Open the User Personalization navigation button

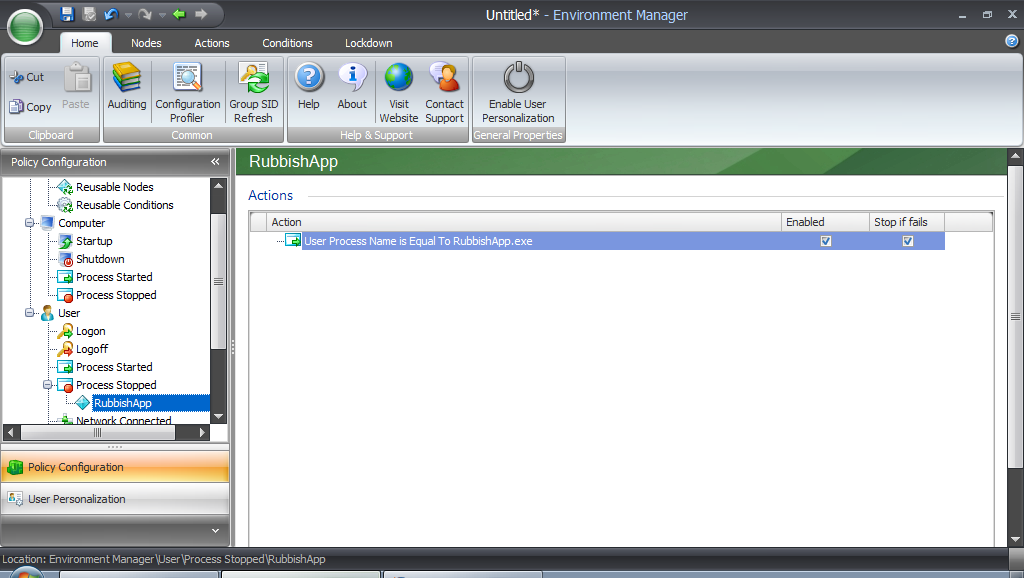point(115,499)
